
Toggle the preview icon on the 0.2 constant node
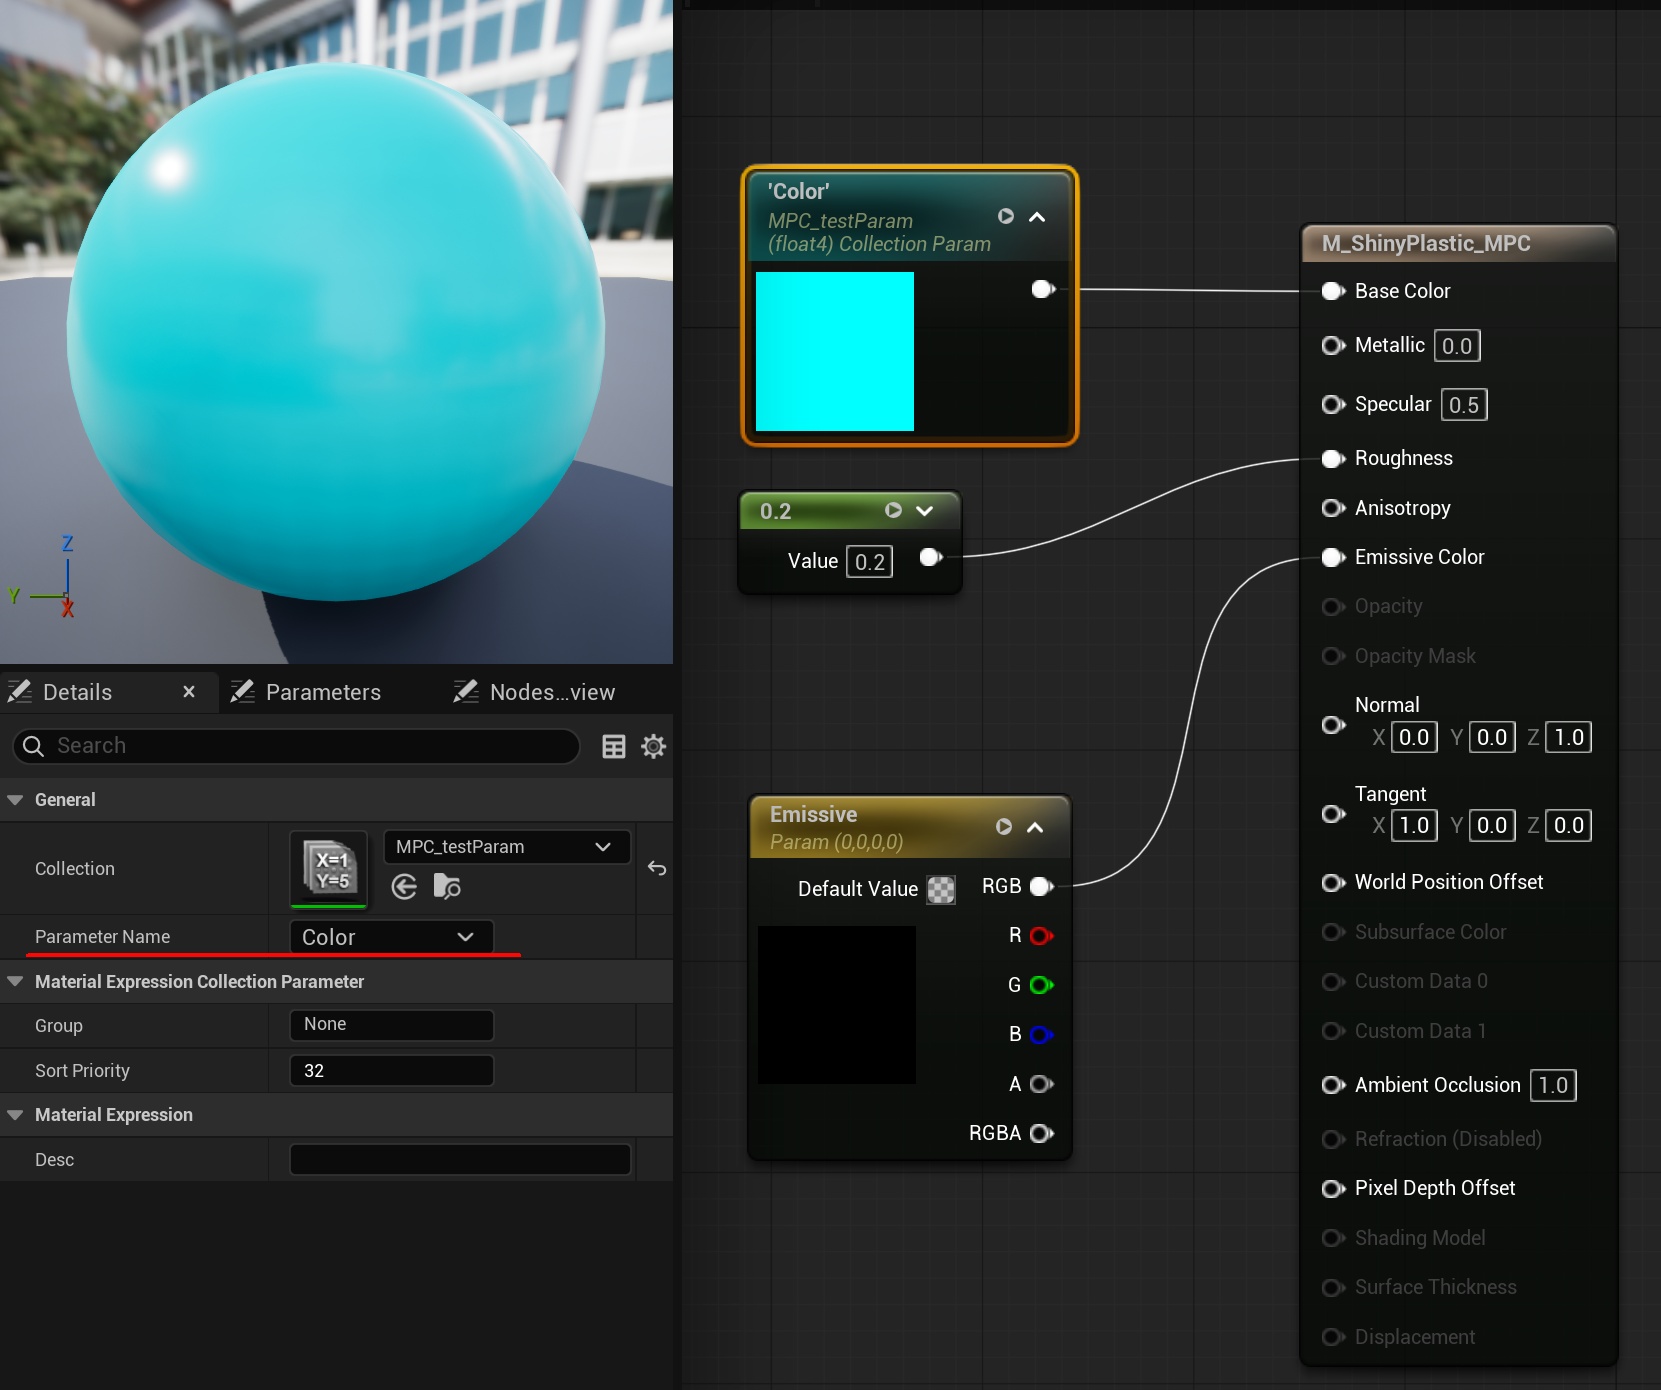(x=893, y=511)
